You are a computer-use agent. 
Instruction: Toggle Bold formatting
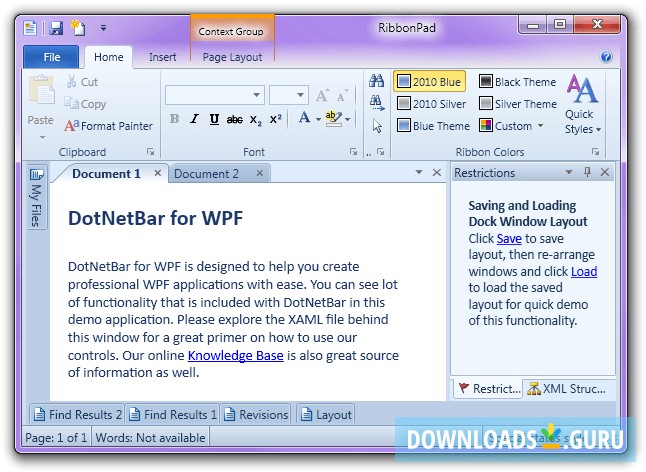[x=174, y=119]
